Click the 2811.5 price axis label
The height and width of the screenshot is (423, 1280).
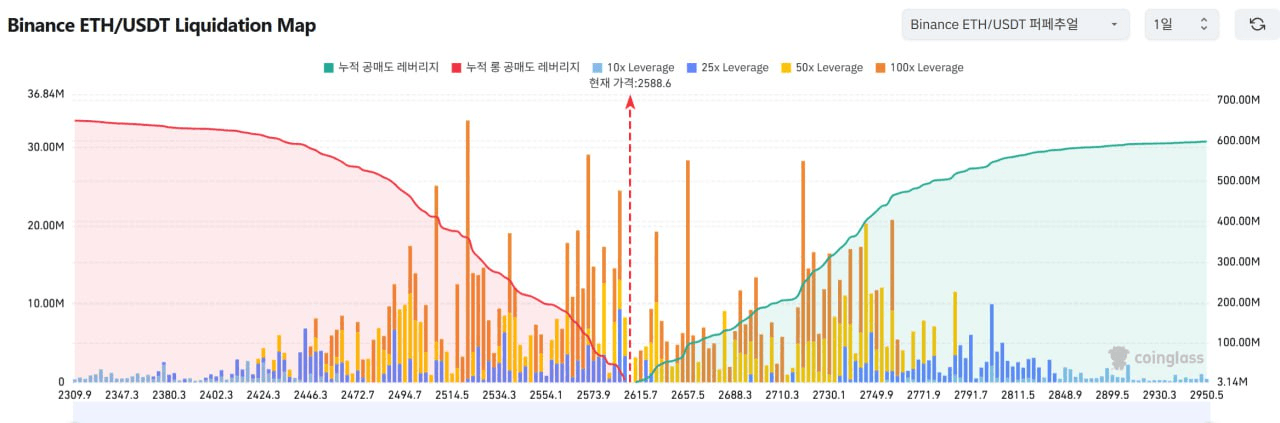click(1017, 396)
